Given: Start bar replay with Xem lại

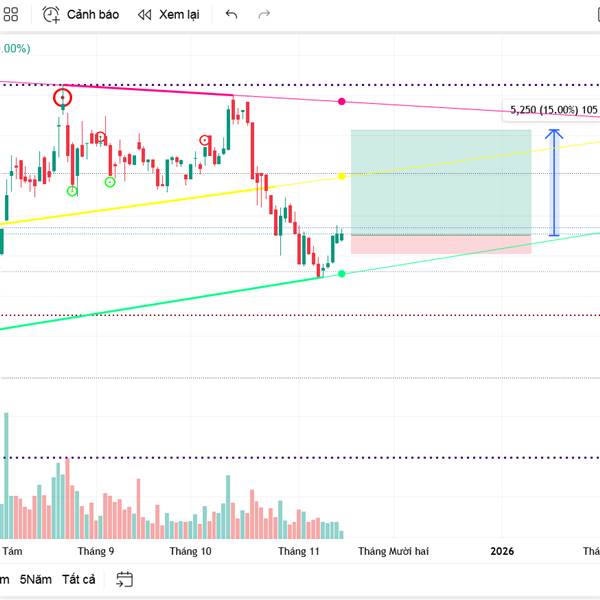Looking at the screenshot, I should 168,15.
